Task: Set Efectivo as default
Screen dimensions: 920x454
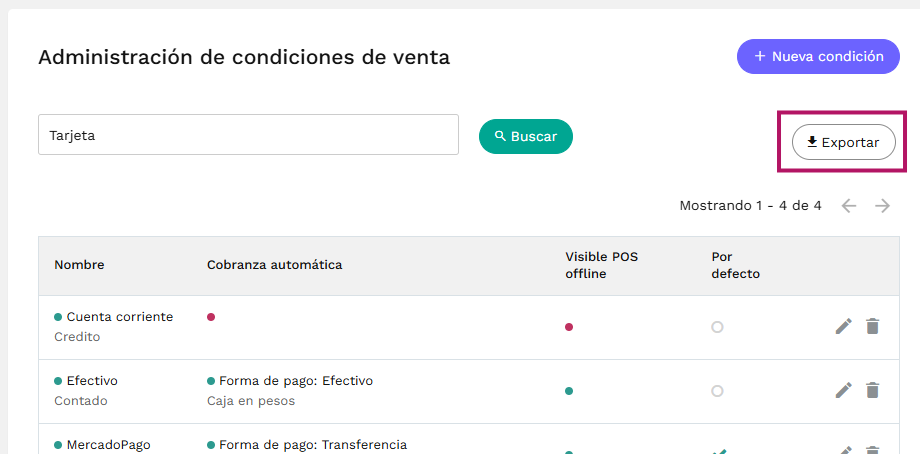Action: point(717,391)
